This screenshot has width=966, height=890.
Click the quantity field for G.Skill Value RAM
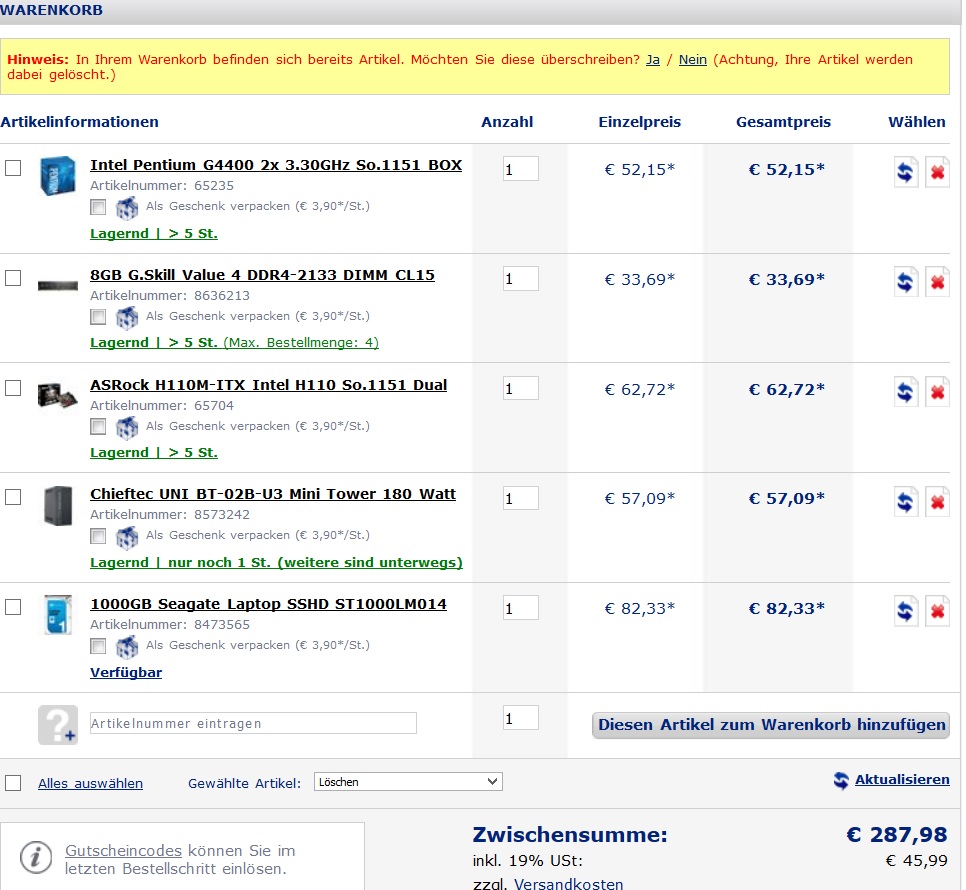[521, 278]
